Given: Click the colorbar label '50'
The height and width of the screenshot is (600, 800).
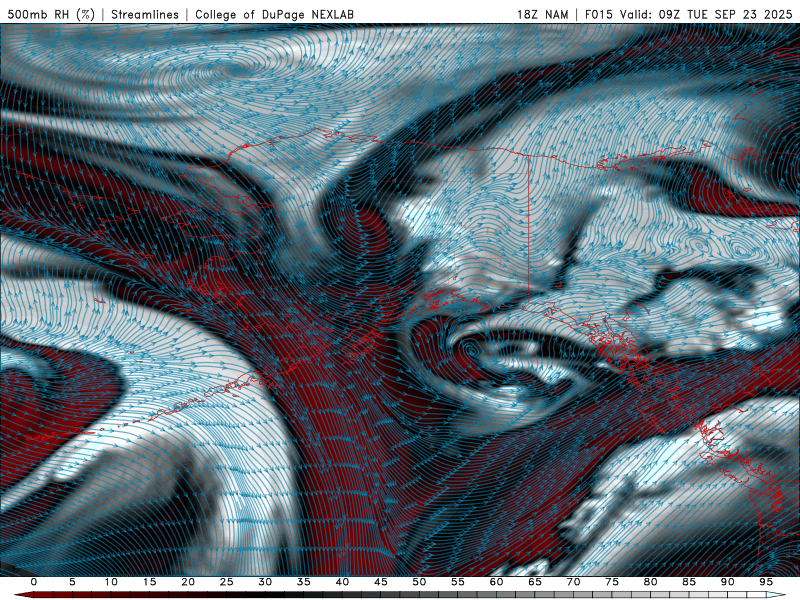Looking at the screenshot, I should [x=419, y=582].
